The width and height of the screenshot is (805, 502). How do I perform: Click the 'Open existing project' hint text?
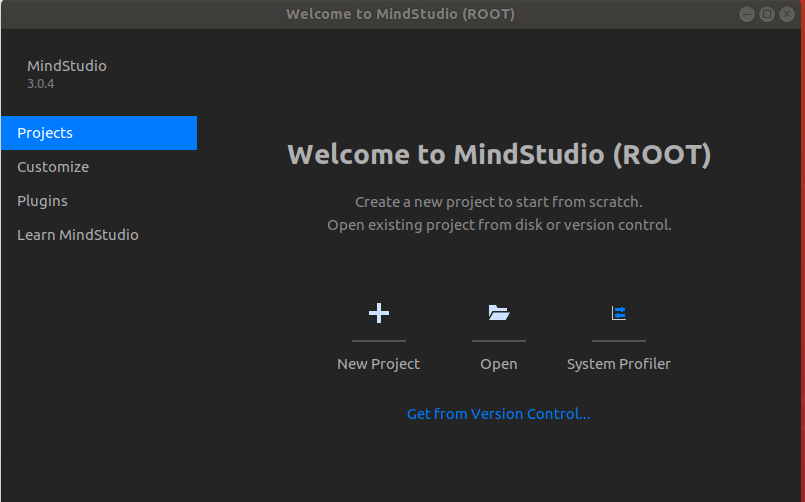tap(499, 225)
